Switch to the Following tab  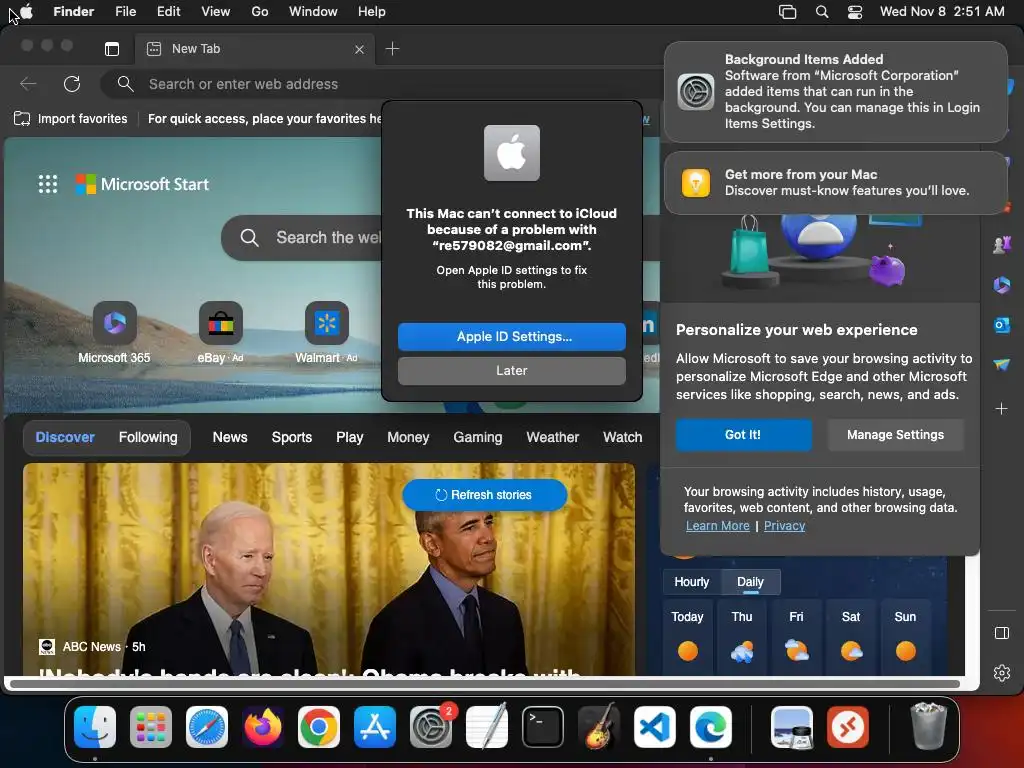click(148, 437)
